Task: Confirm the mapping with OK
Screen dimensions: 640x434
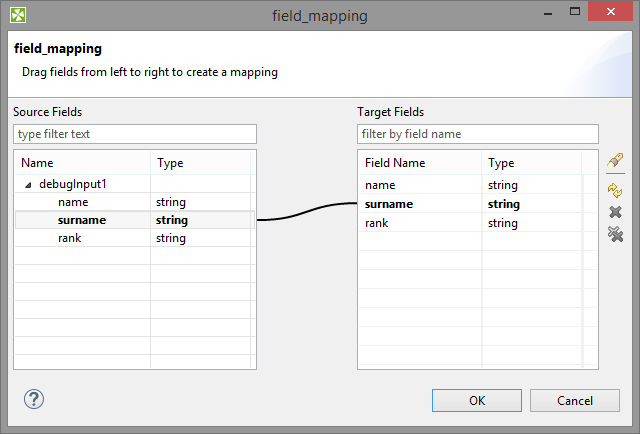Action: (x=477, y=400)
